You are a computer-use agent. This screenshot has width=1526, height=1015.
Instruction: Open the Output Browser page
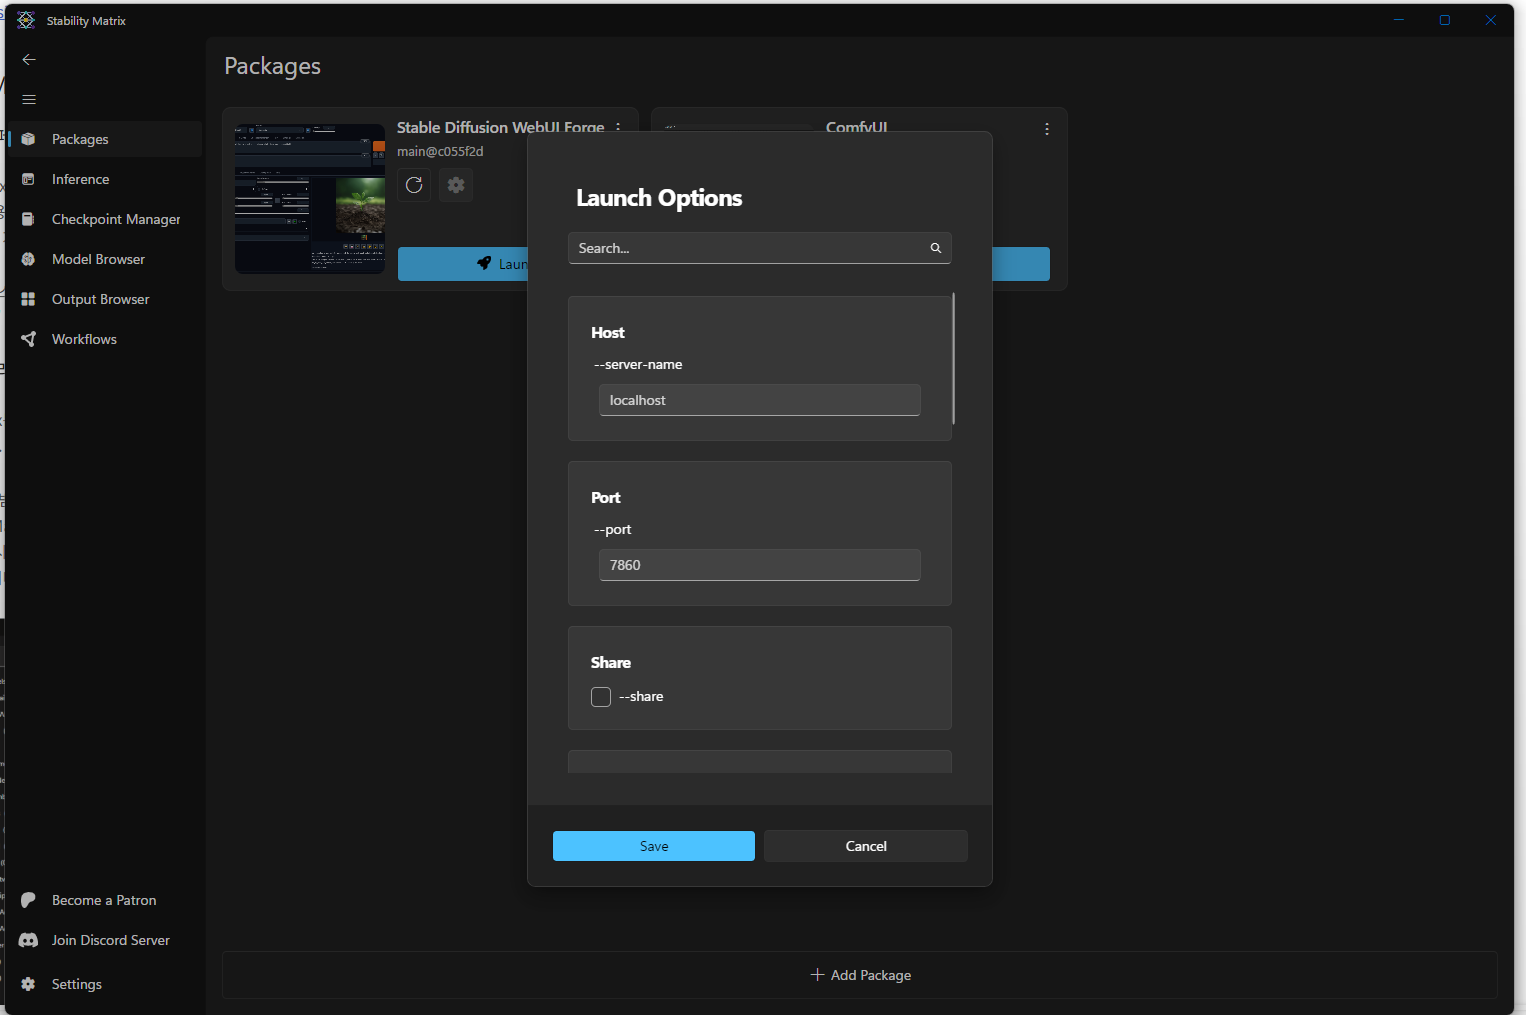(x=105, y=299)
